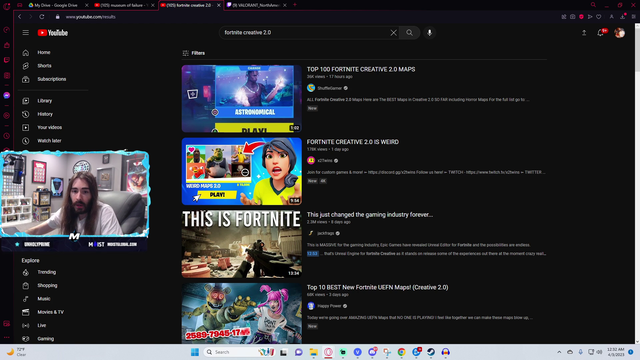
Task: Open the x2Twins channel link
Action: coord(325,161)
